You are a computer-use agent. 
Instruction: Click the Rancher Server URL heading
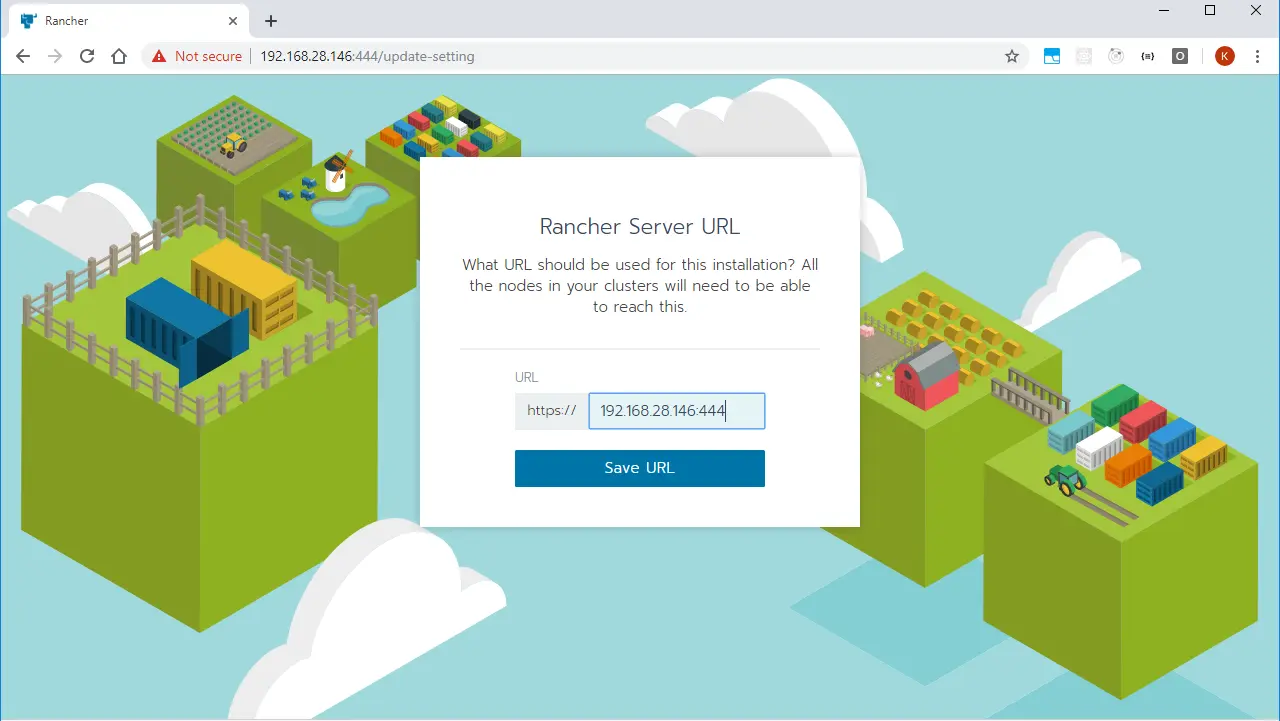(639, 227)
